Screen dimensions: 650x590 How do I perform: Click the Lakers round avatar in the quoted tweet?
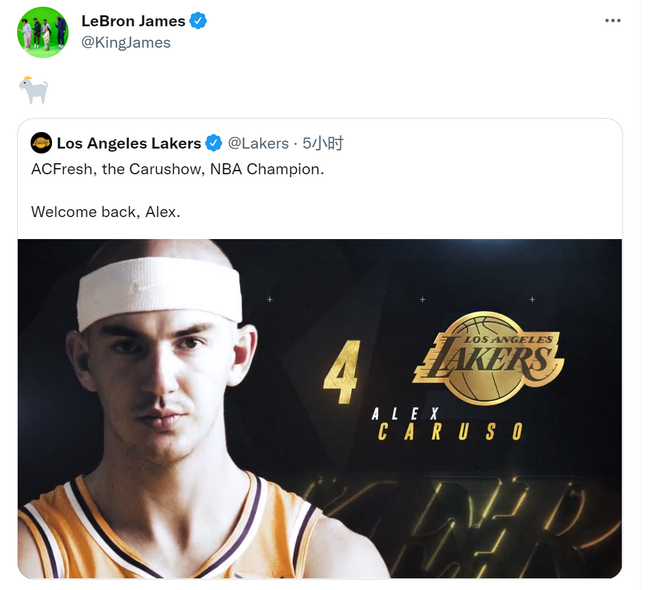(41, 143)
